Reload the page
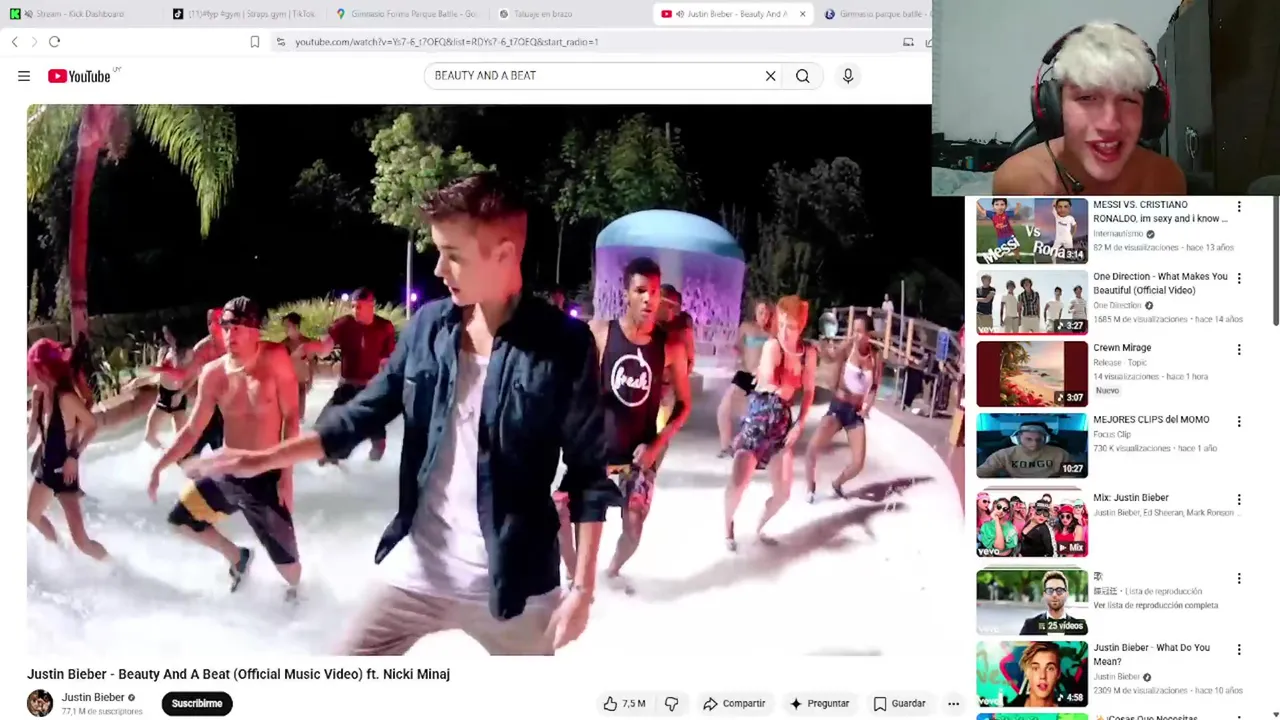 pos(54,42)
